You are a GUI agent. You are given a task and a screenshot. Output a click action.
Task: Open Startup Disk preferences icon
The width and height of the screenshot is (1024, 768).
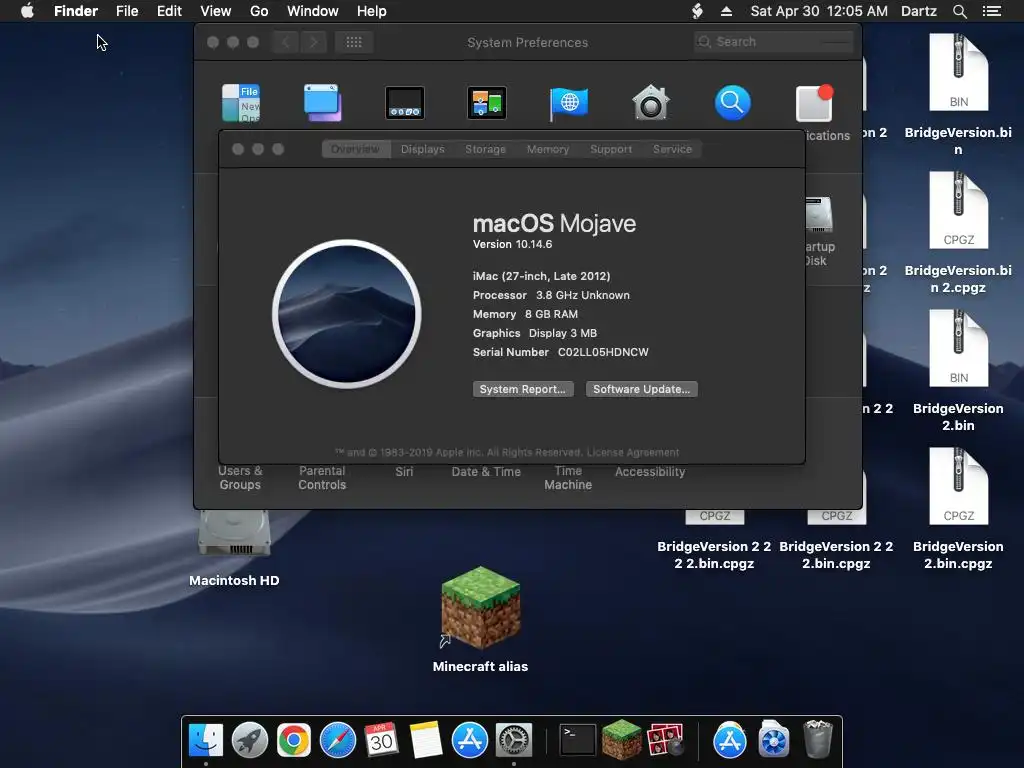819,214
